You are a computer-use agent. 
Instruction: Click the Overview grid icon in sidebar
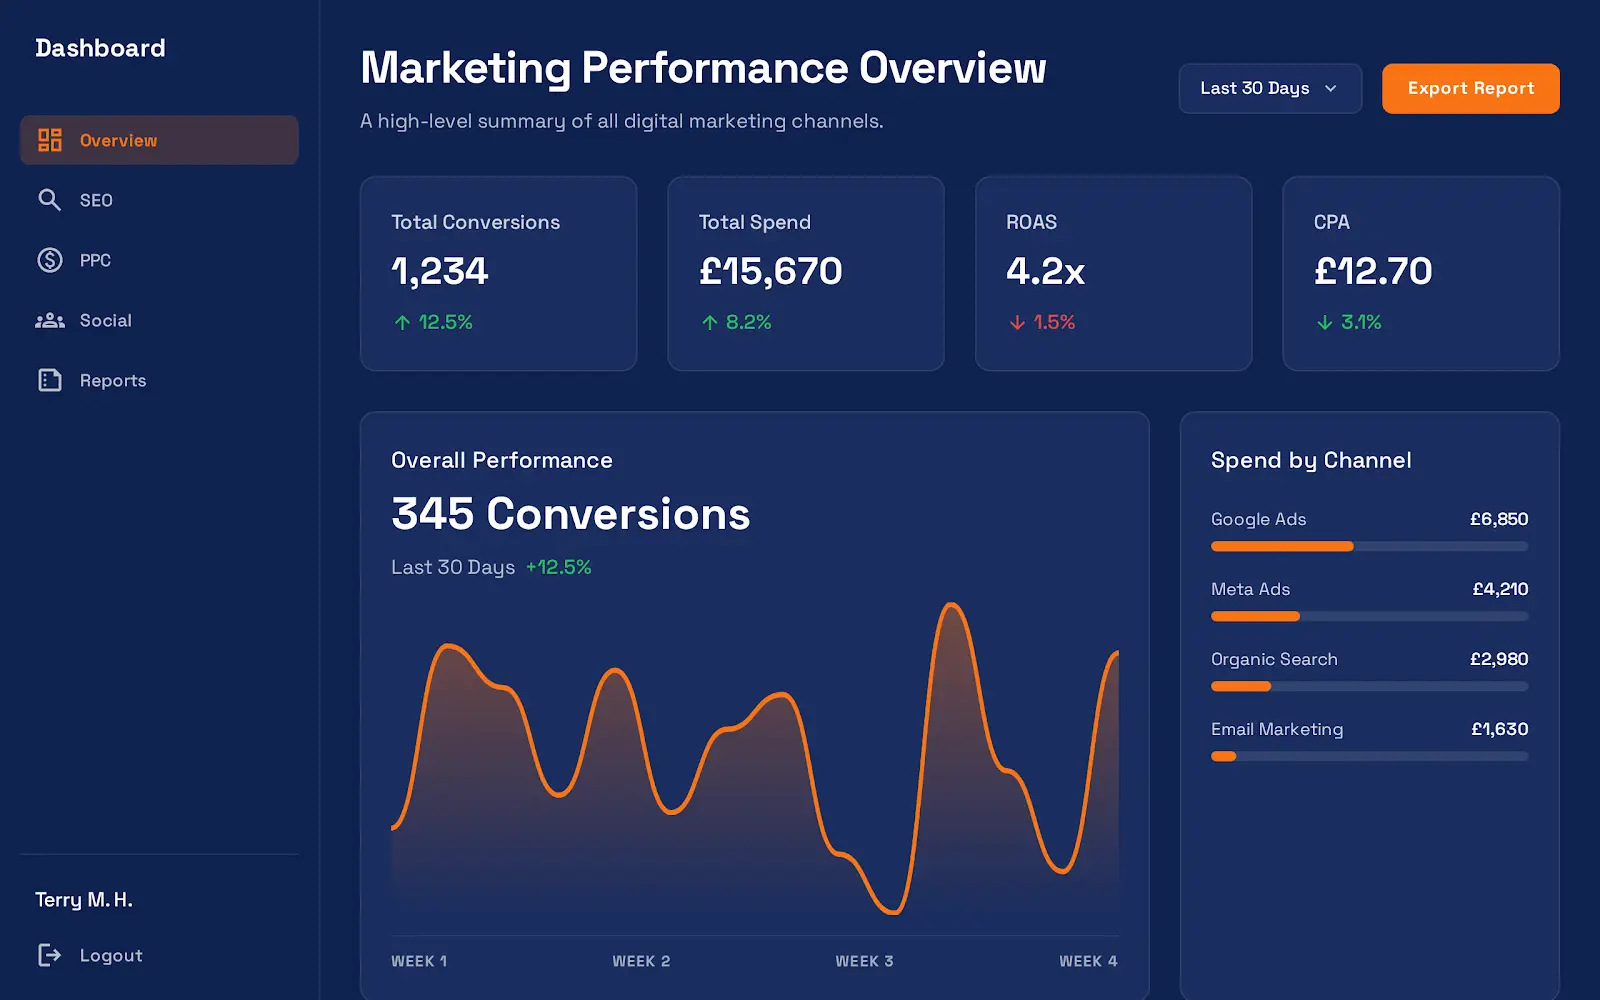coord(50,140)
